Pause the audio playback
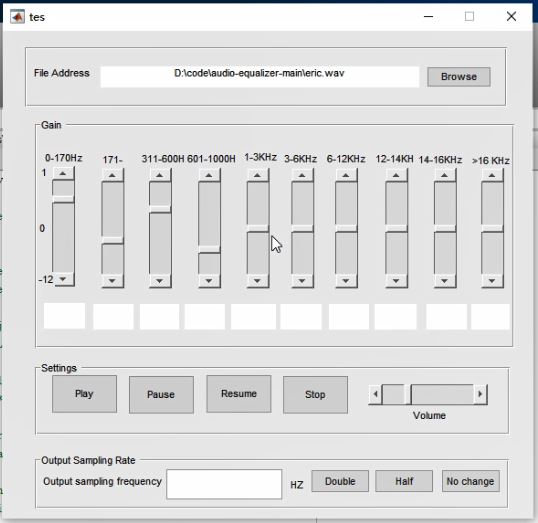Screen dimensions: 538x523 click(x=161, y=395)
